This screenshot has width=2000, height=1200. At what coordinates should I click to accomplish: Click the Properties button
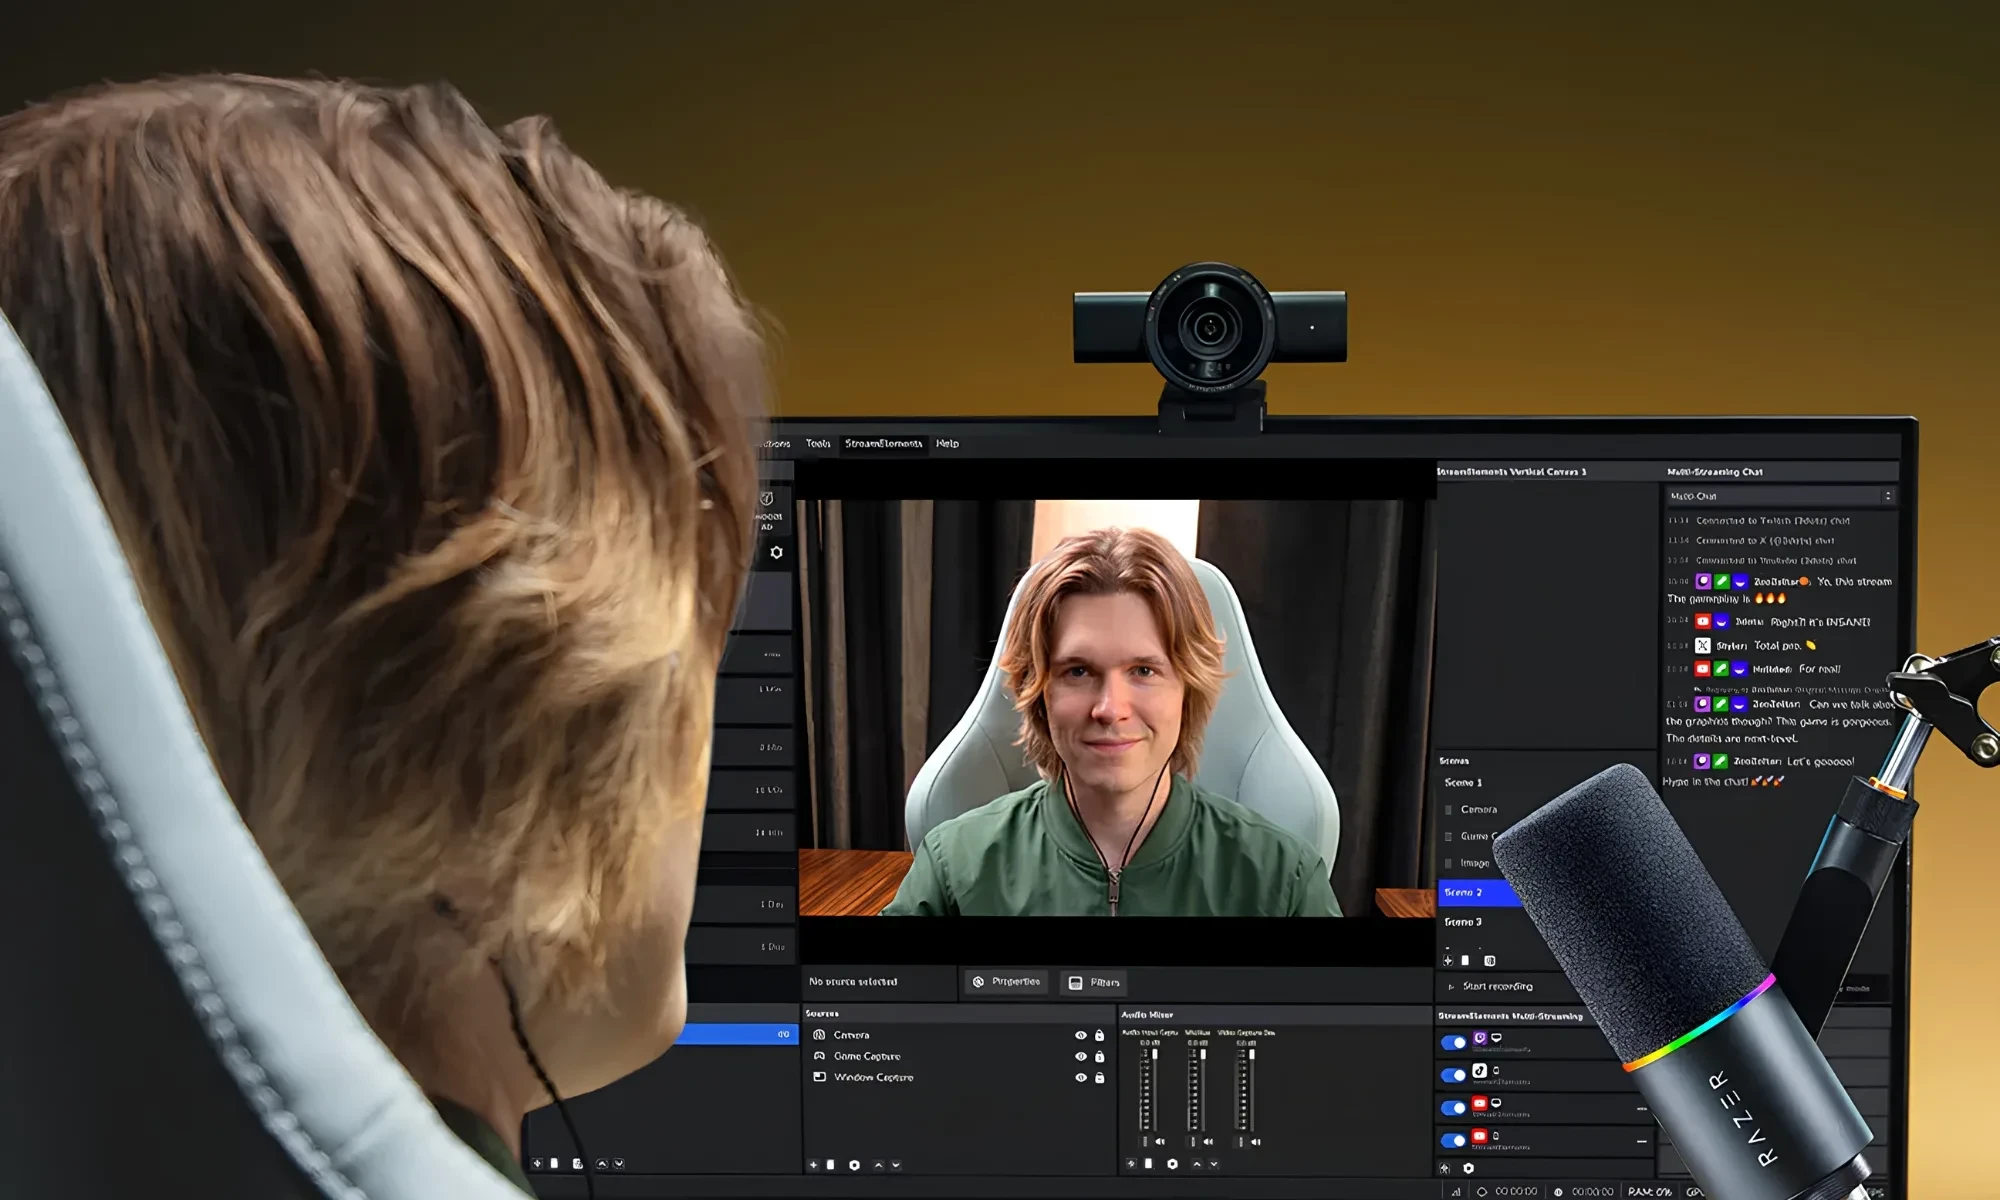[1006, 982]
